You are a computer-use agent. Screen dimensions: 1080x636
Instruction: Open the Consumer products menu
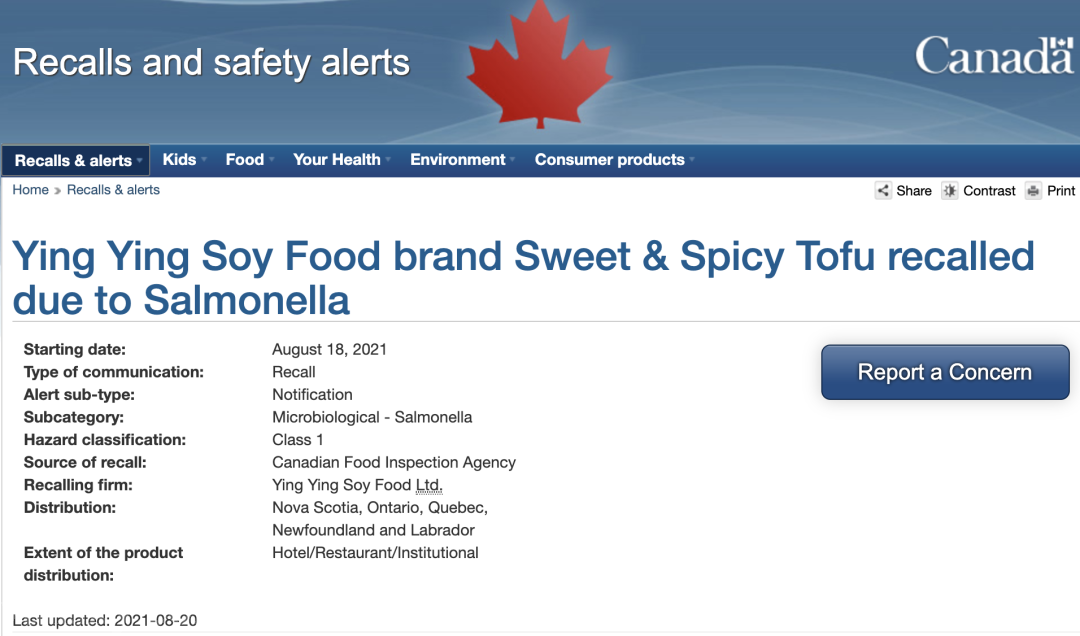pos(609,160)
